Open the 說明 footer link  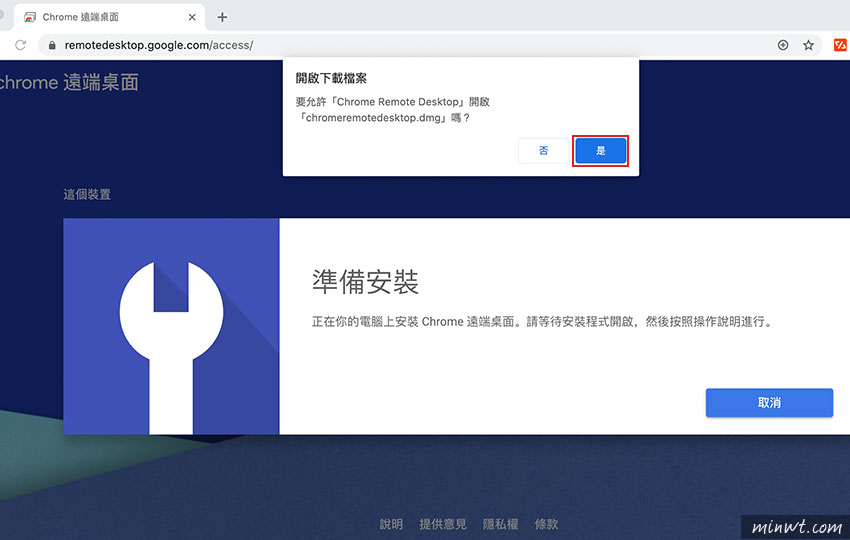point(391,524)
